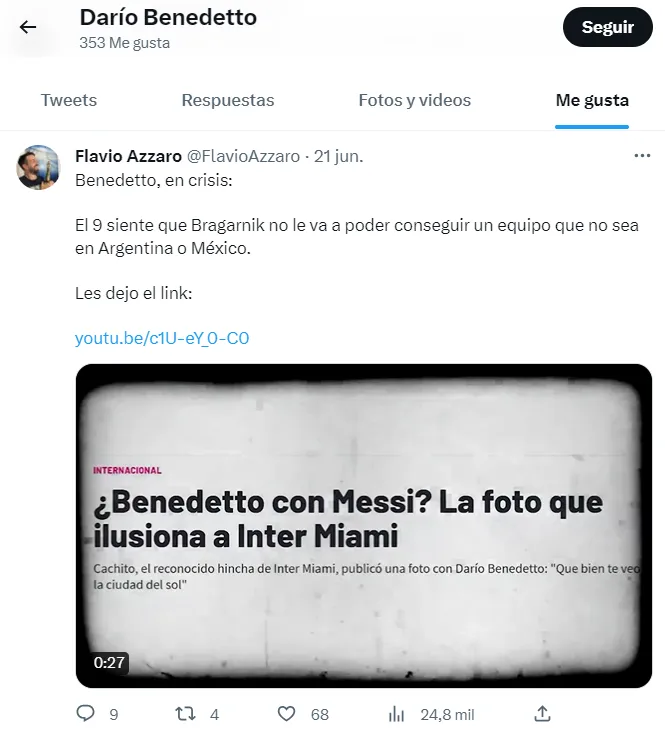Open the three-dot more options menu

point(642,156)
